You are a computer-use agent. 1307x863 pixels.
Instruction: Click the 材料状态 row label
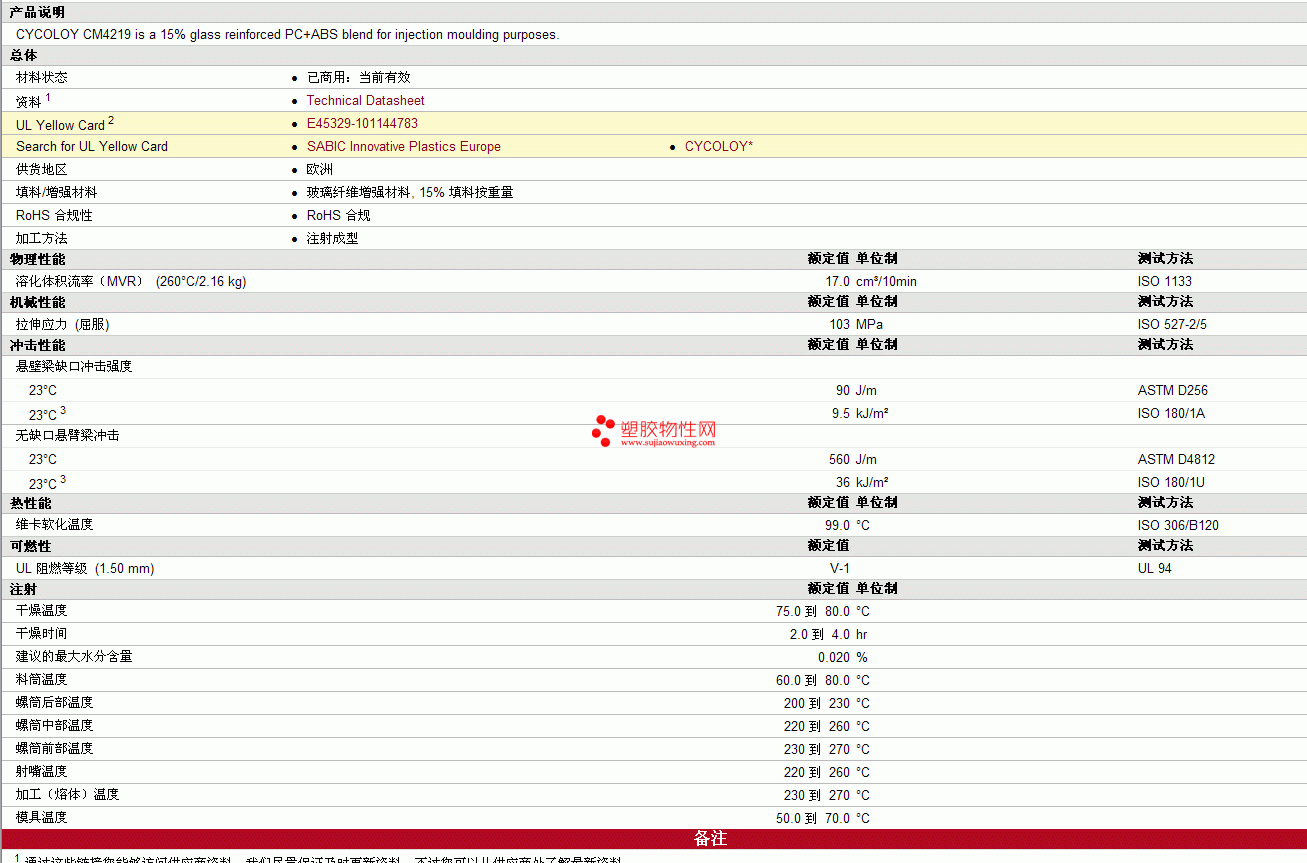tap(42, 77)
